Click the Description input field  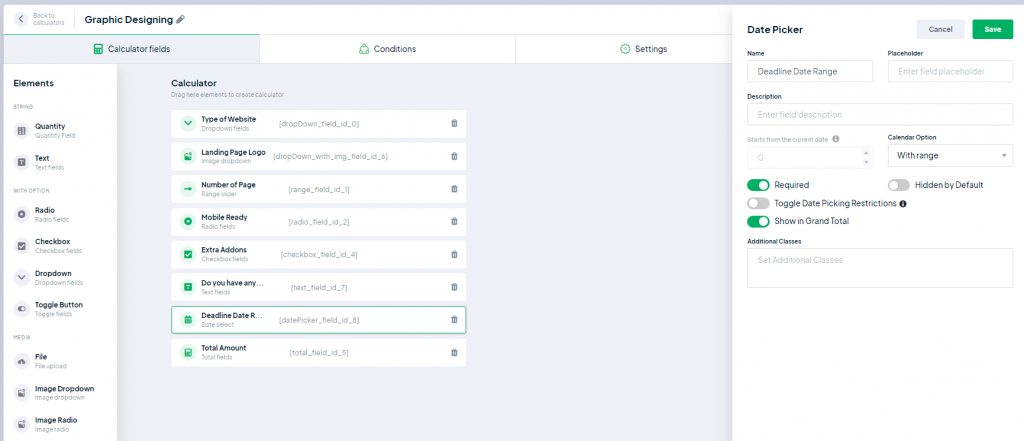pos(880,114)
